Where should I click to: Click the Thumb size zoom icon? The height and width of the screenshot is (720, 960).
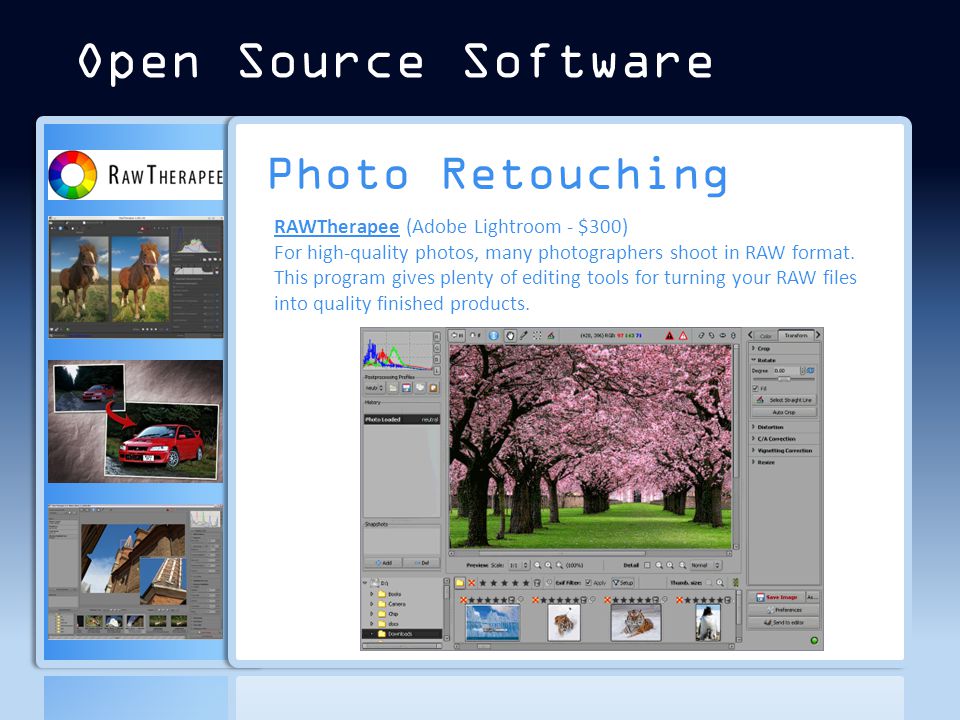tap(720, 583)
